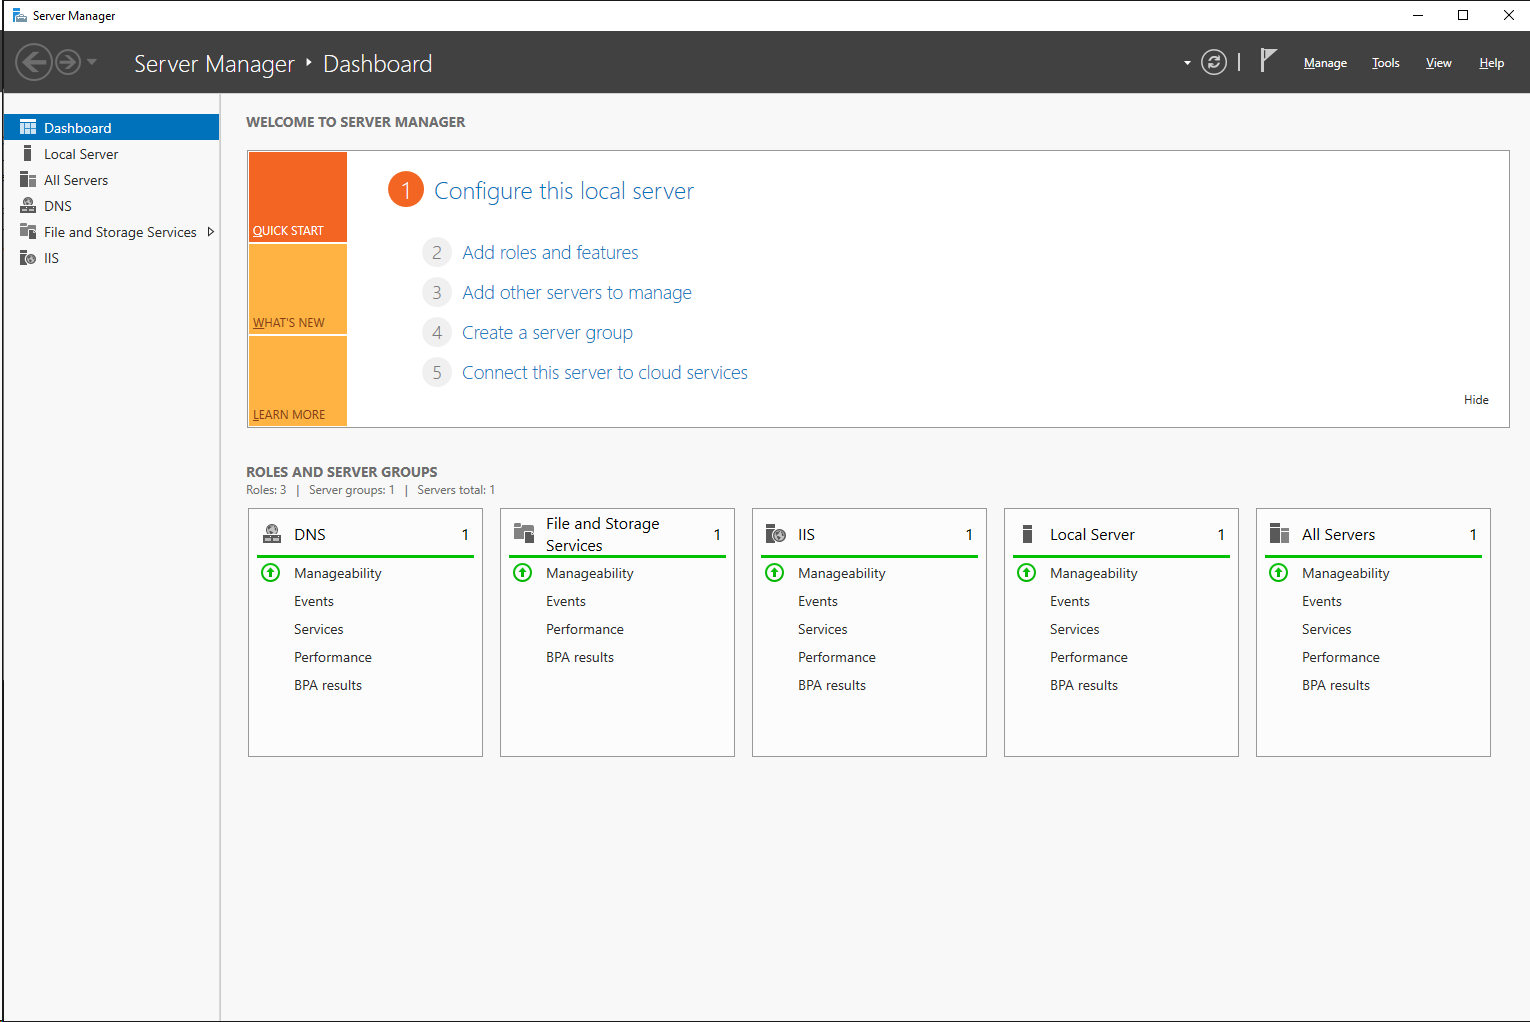Open the DNS tile header title
The height and width of the screenshot is (1022, 1530).
[x=310, y=535]
